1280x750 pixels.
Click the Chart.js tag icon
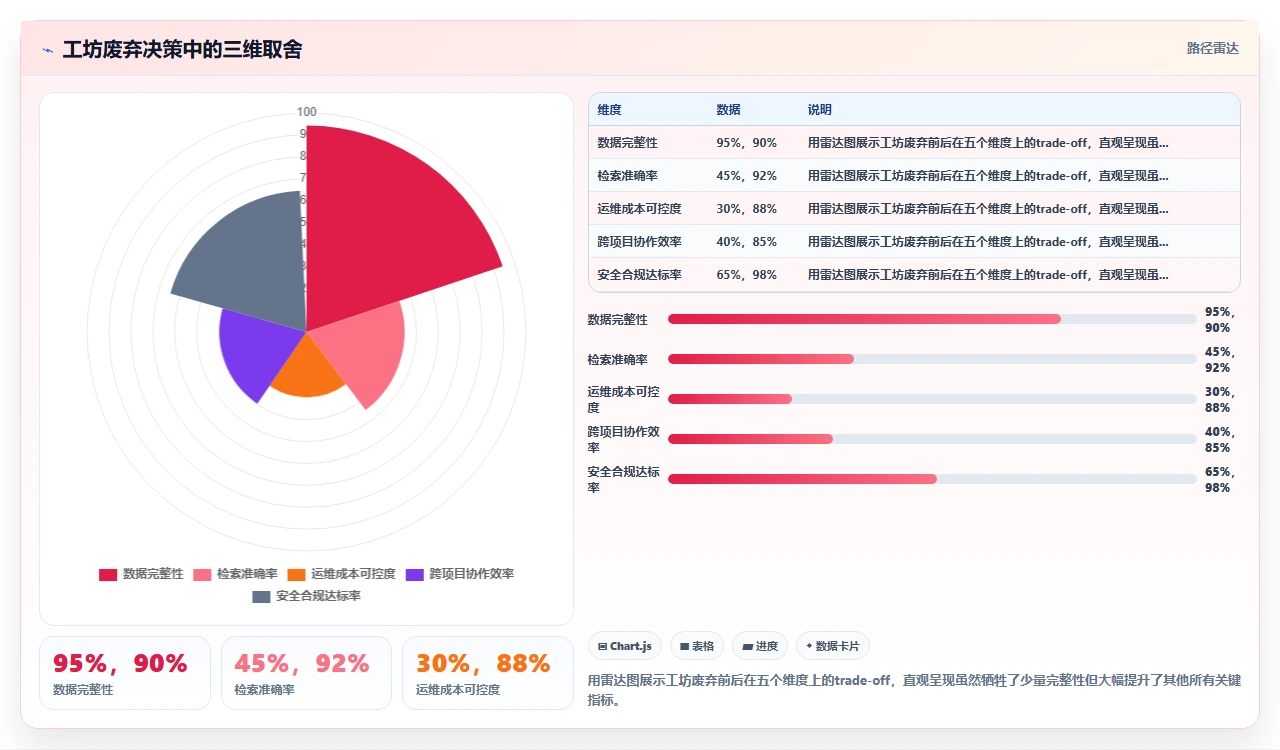click(602, 647)
